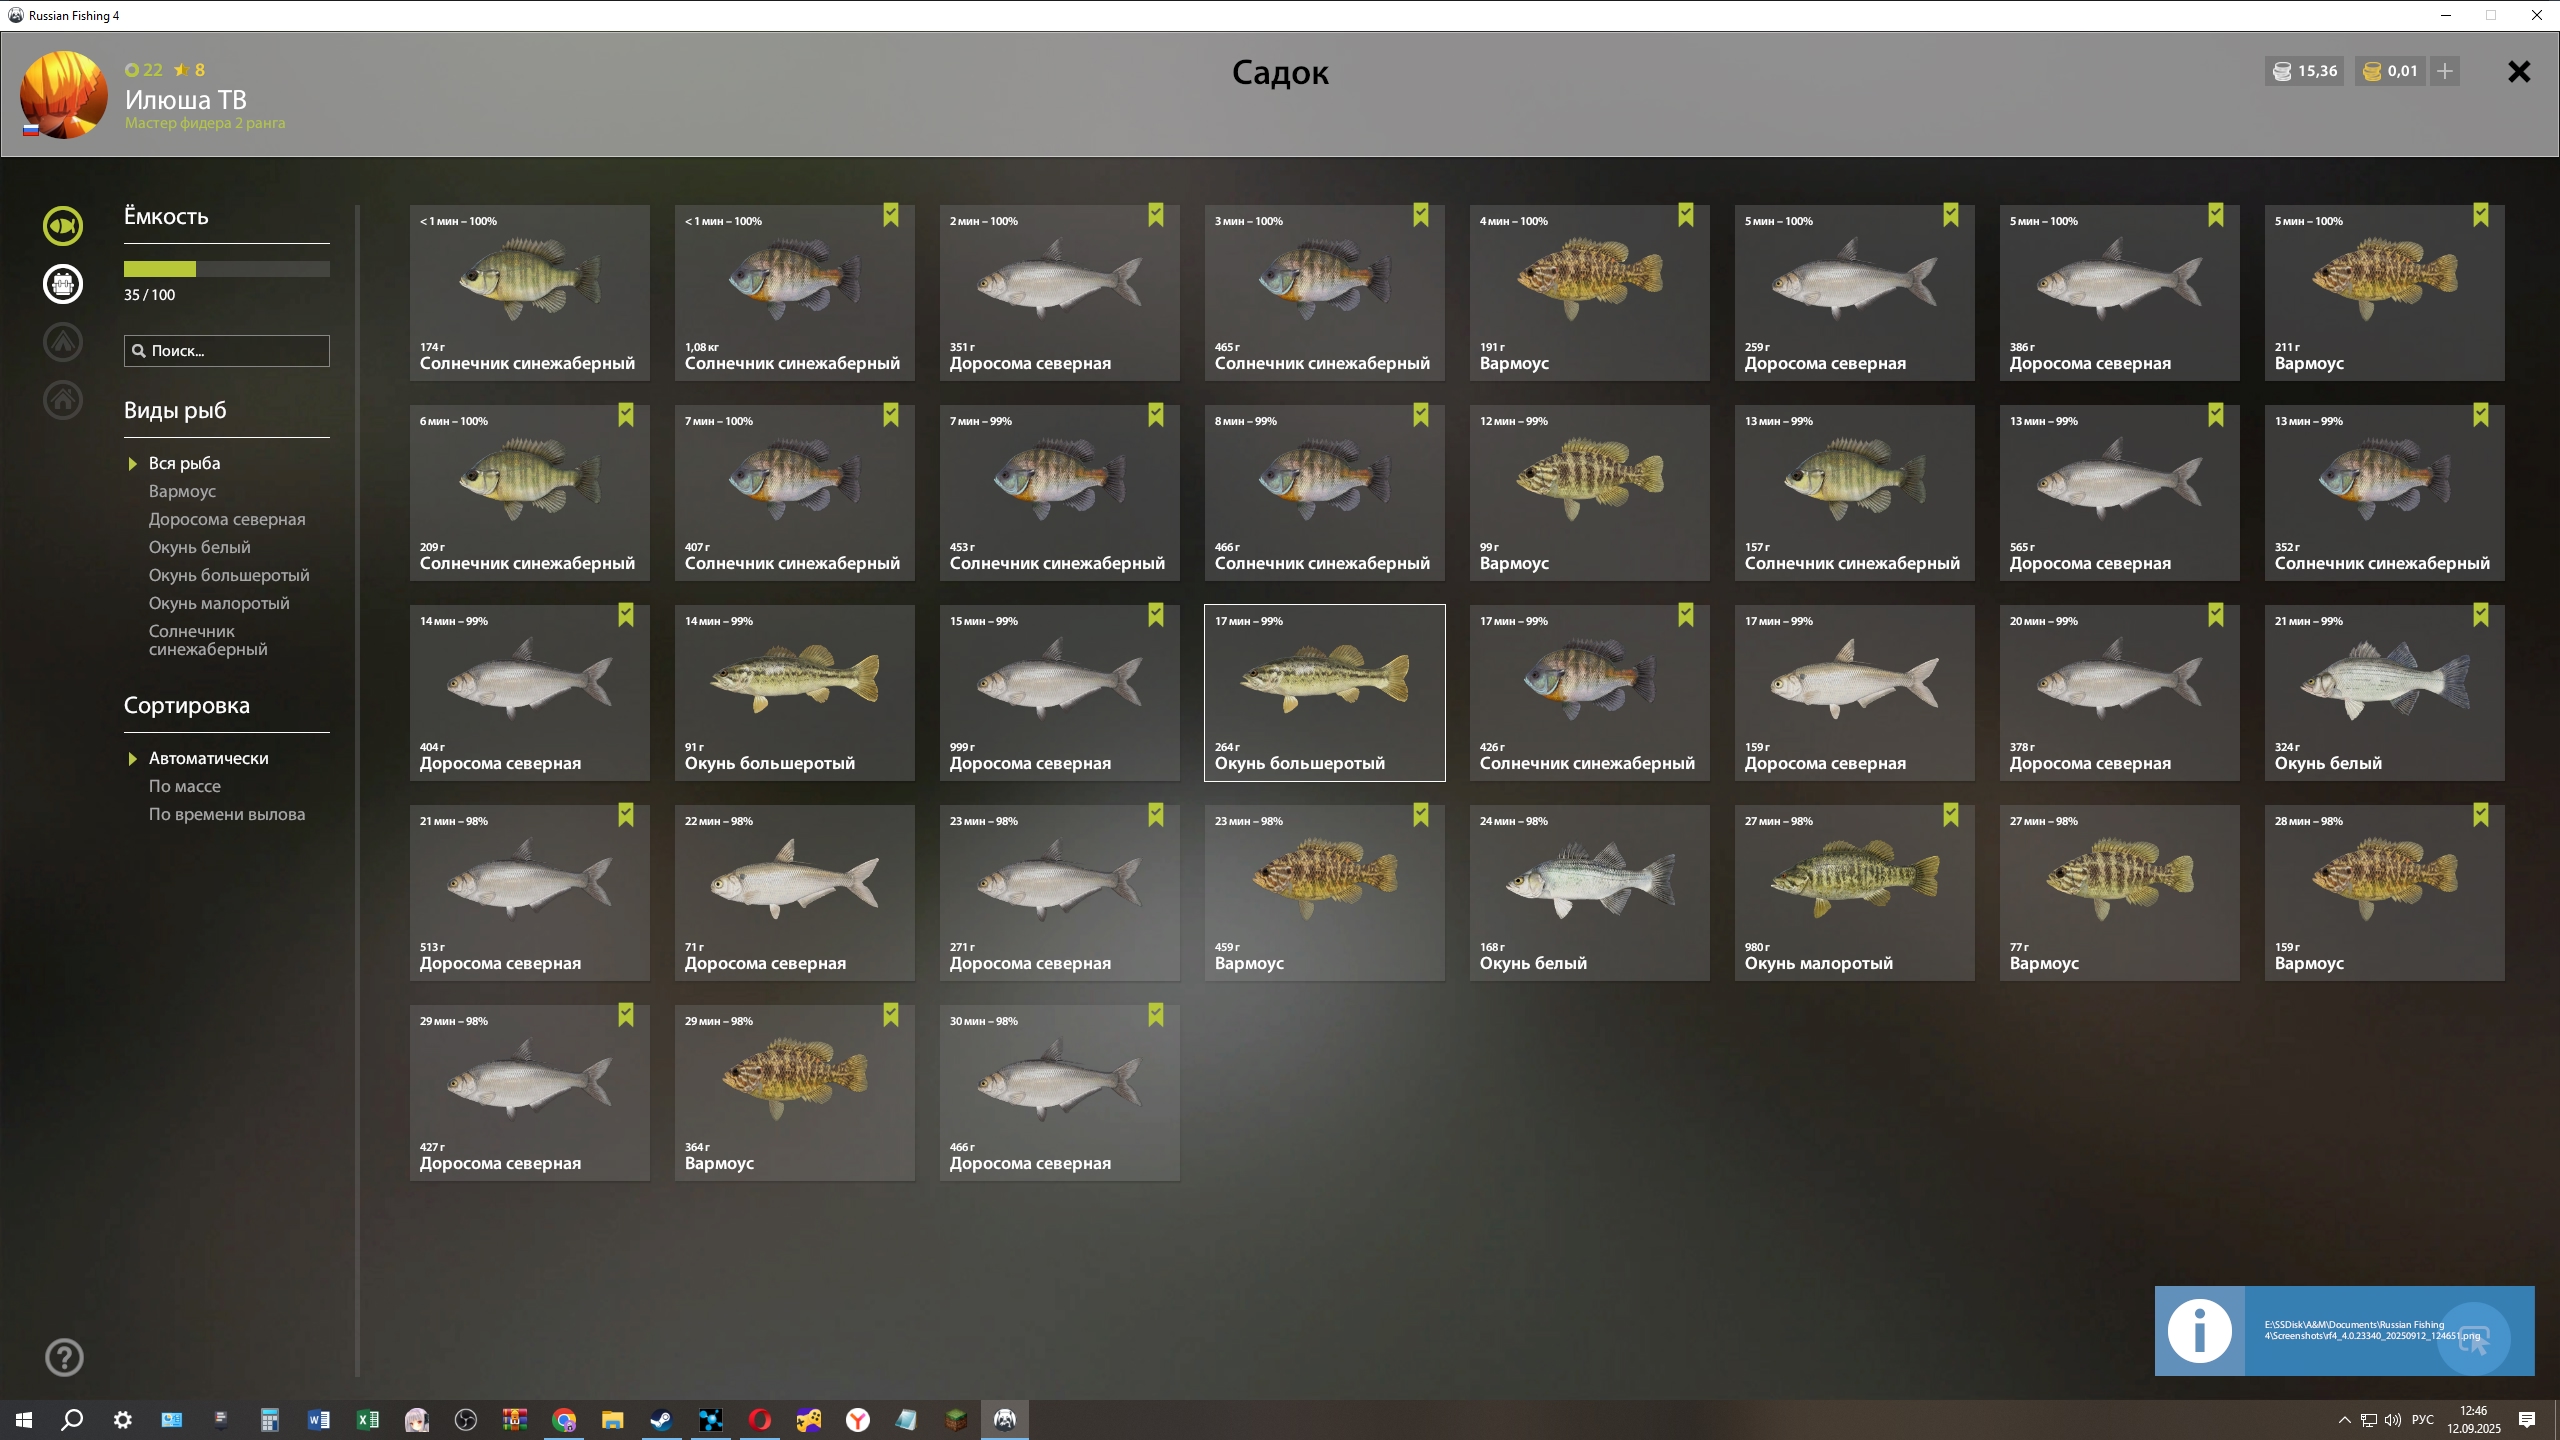The width and height of the screenshot is (2560, 1440).
Task: Toggle bookmark on 211 г Вармоус card
Action: (2480, 216)
